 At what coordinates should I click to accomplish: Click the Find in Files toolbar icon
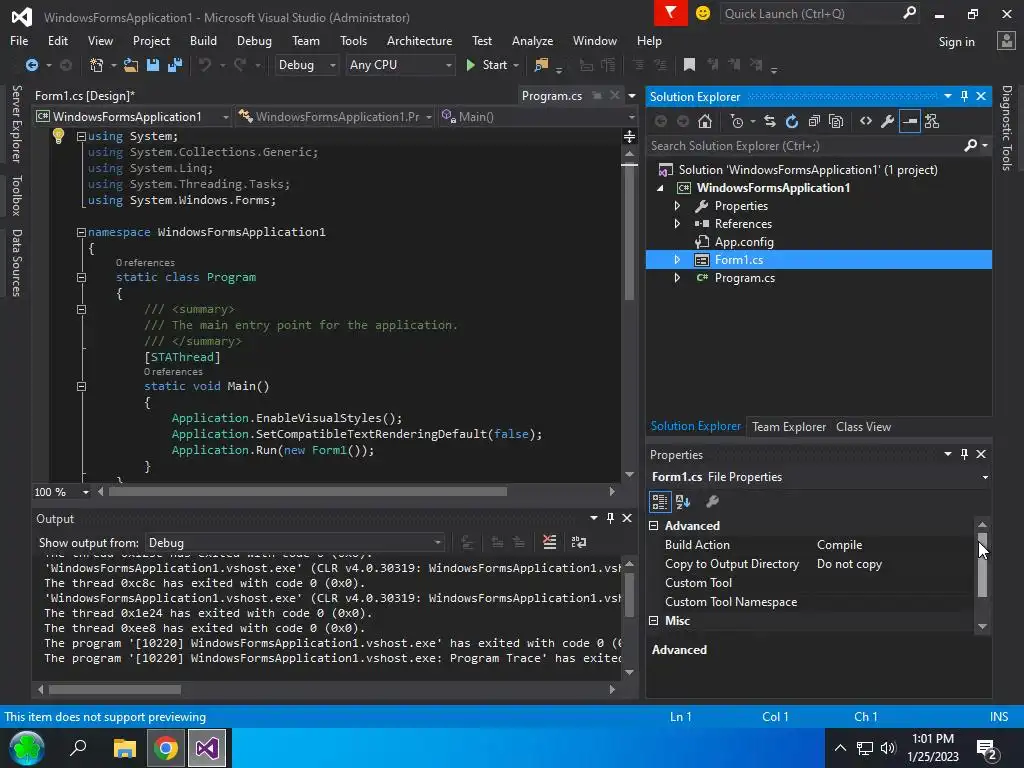[541, 65]
